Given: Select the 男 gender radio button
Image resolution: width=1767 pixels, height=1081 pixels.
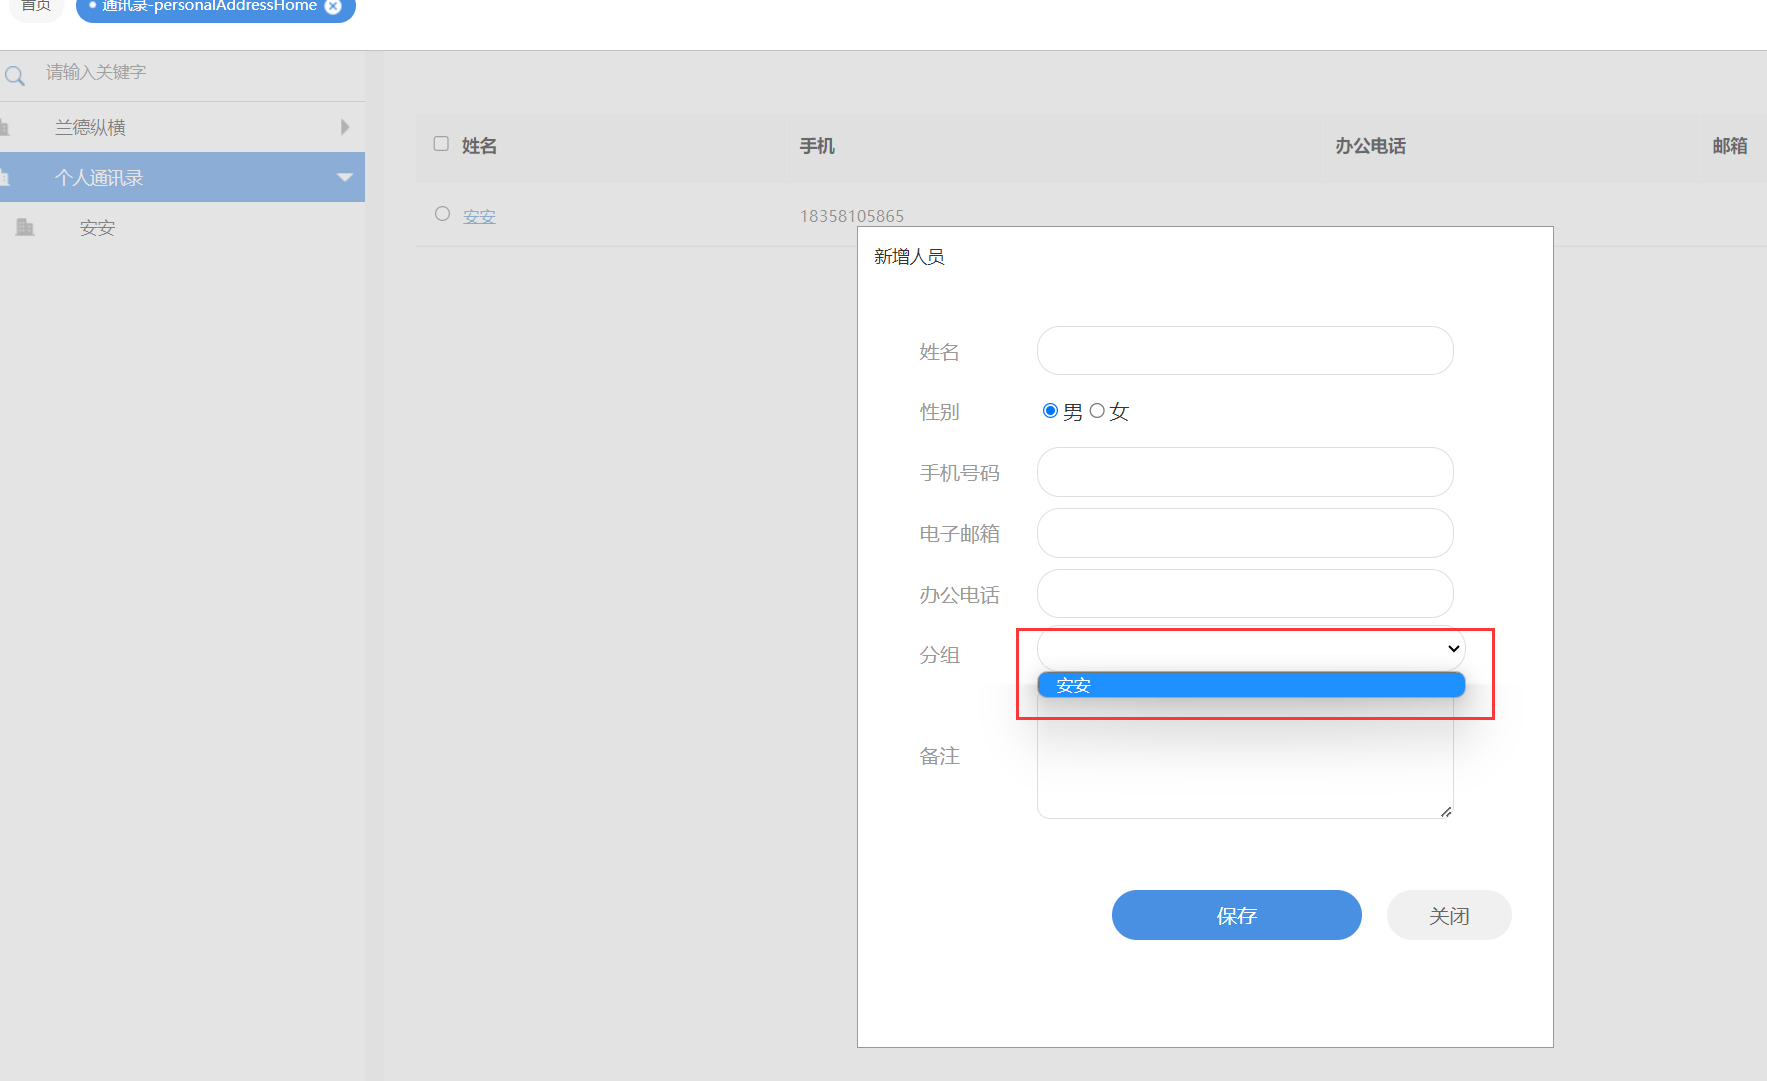Looking at the screenshot, I should [x=1050, y=411].
